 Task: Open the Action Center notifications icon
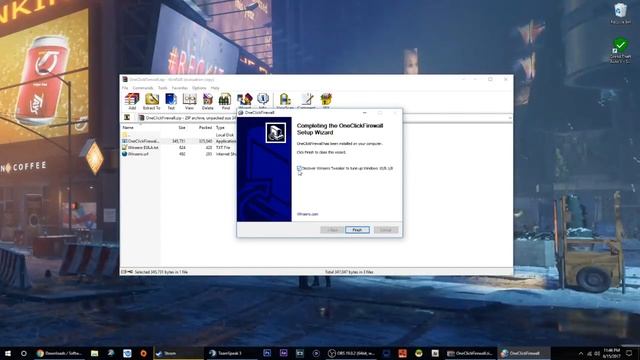coord(629,353)
